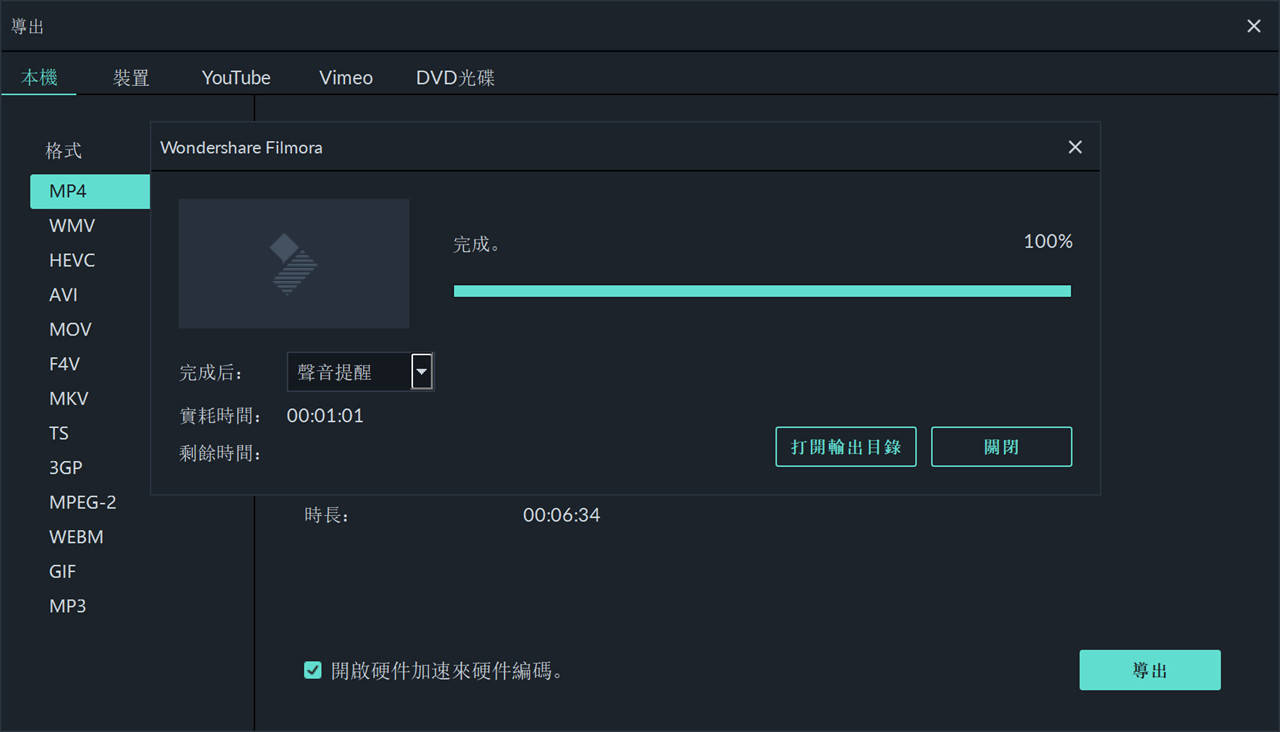Open the YouTube export tab
This screenshot has width=1280, height=732.
click(236, 77)
